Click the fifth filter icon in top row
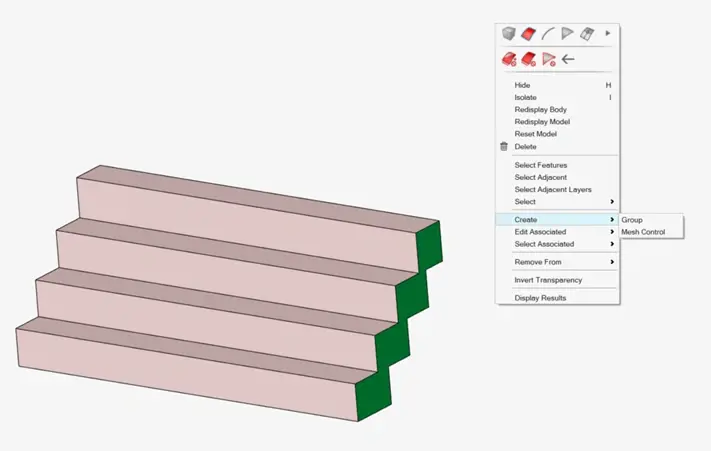This screenshot has height=451, width=711. point(587,34)
